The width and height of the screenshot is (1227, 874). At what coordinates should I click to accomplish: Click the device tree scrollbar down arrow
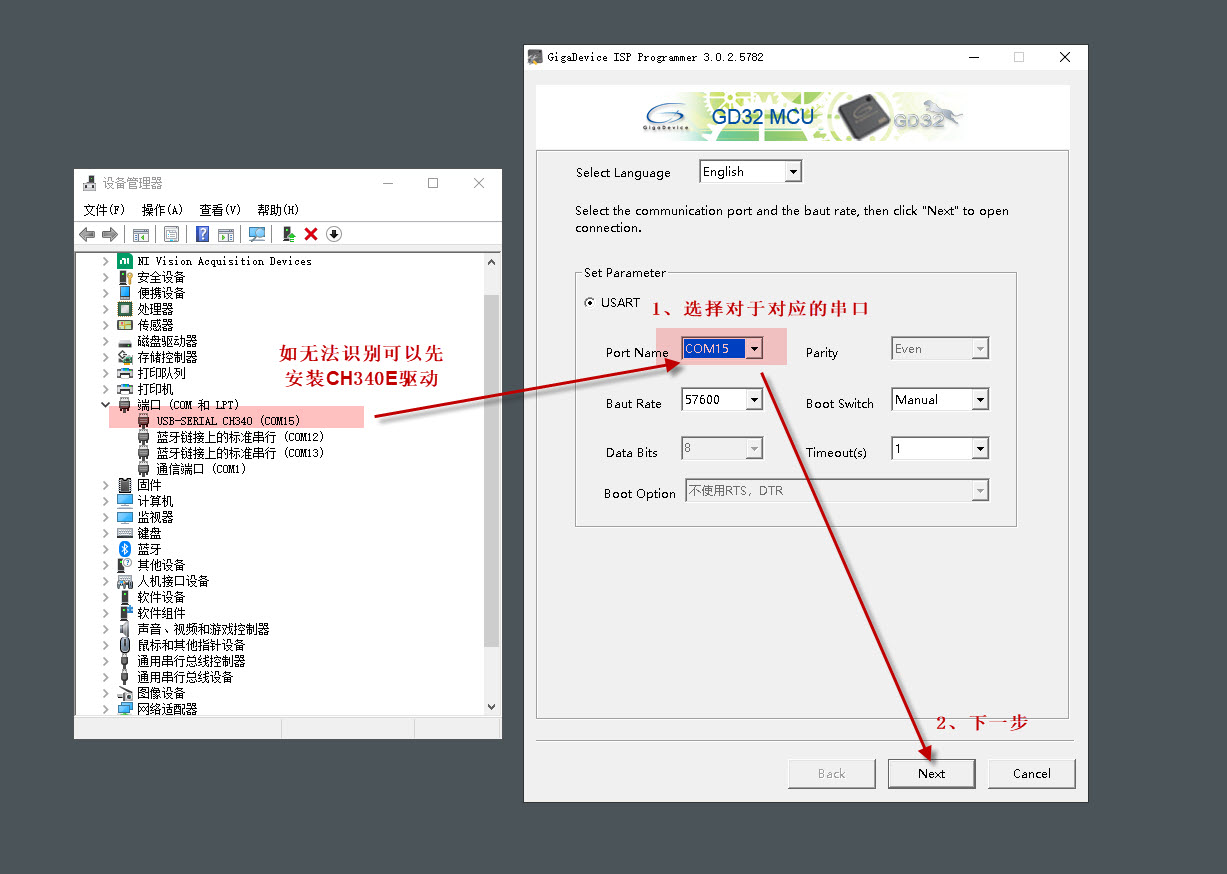tap(491, 706)
